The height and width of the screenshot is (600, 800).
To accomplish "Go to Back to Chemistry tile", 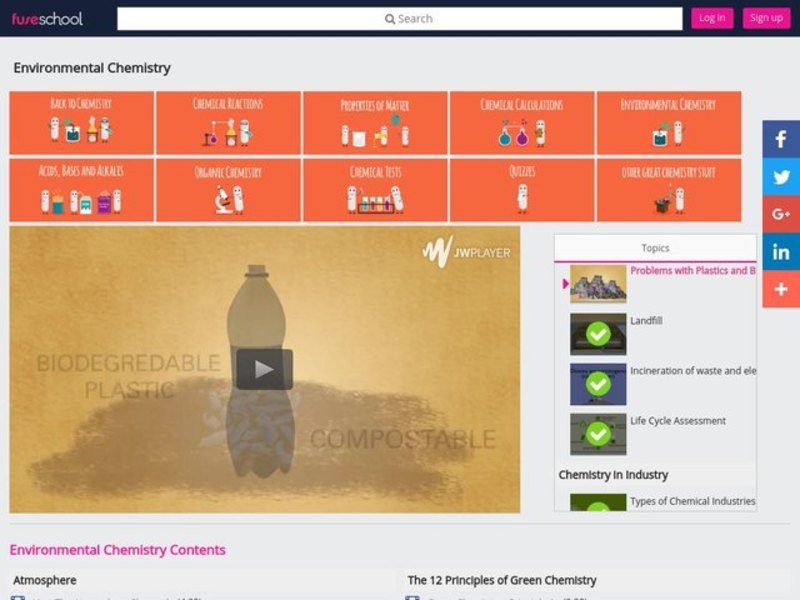I will coord(81,122).
